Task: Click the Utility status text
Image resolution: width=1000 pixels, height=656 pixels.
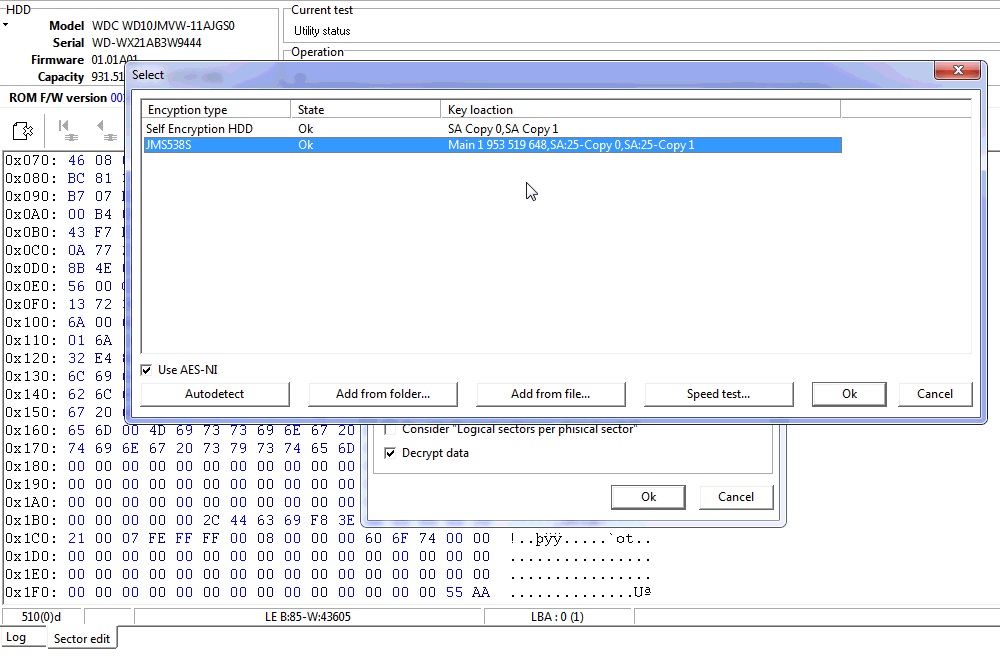Action: (x=322, y=31)
